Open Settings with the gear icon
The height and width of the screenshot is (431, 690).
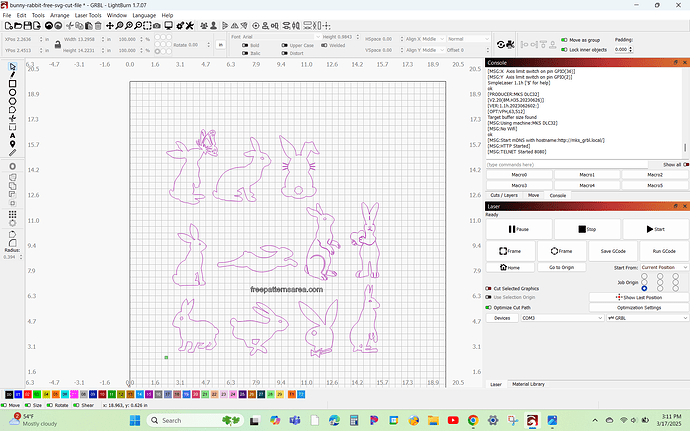180,26
